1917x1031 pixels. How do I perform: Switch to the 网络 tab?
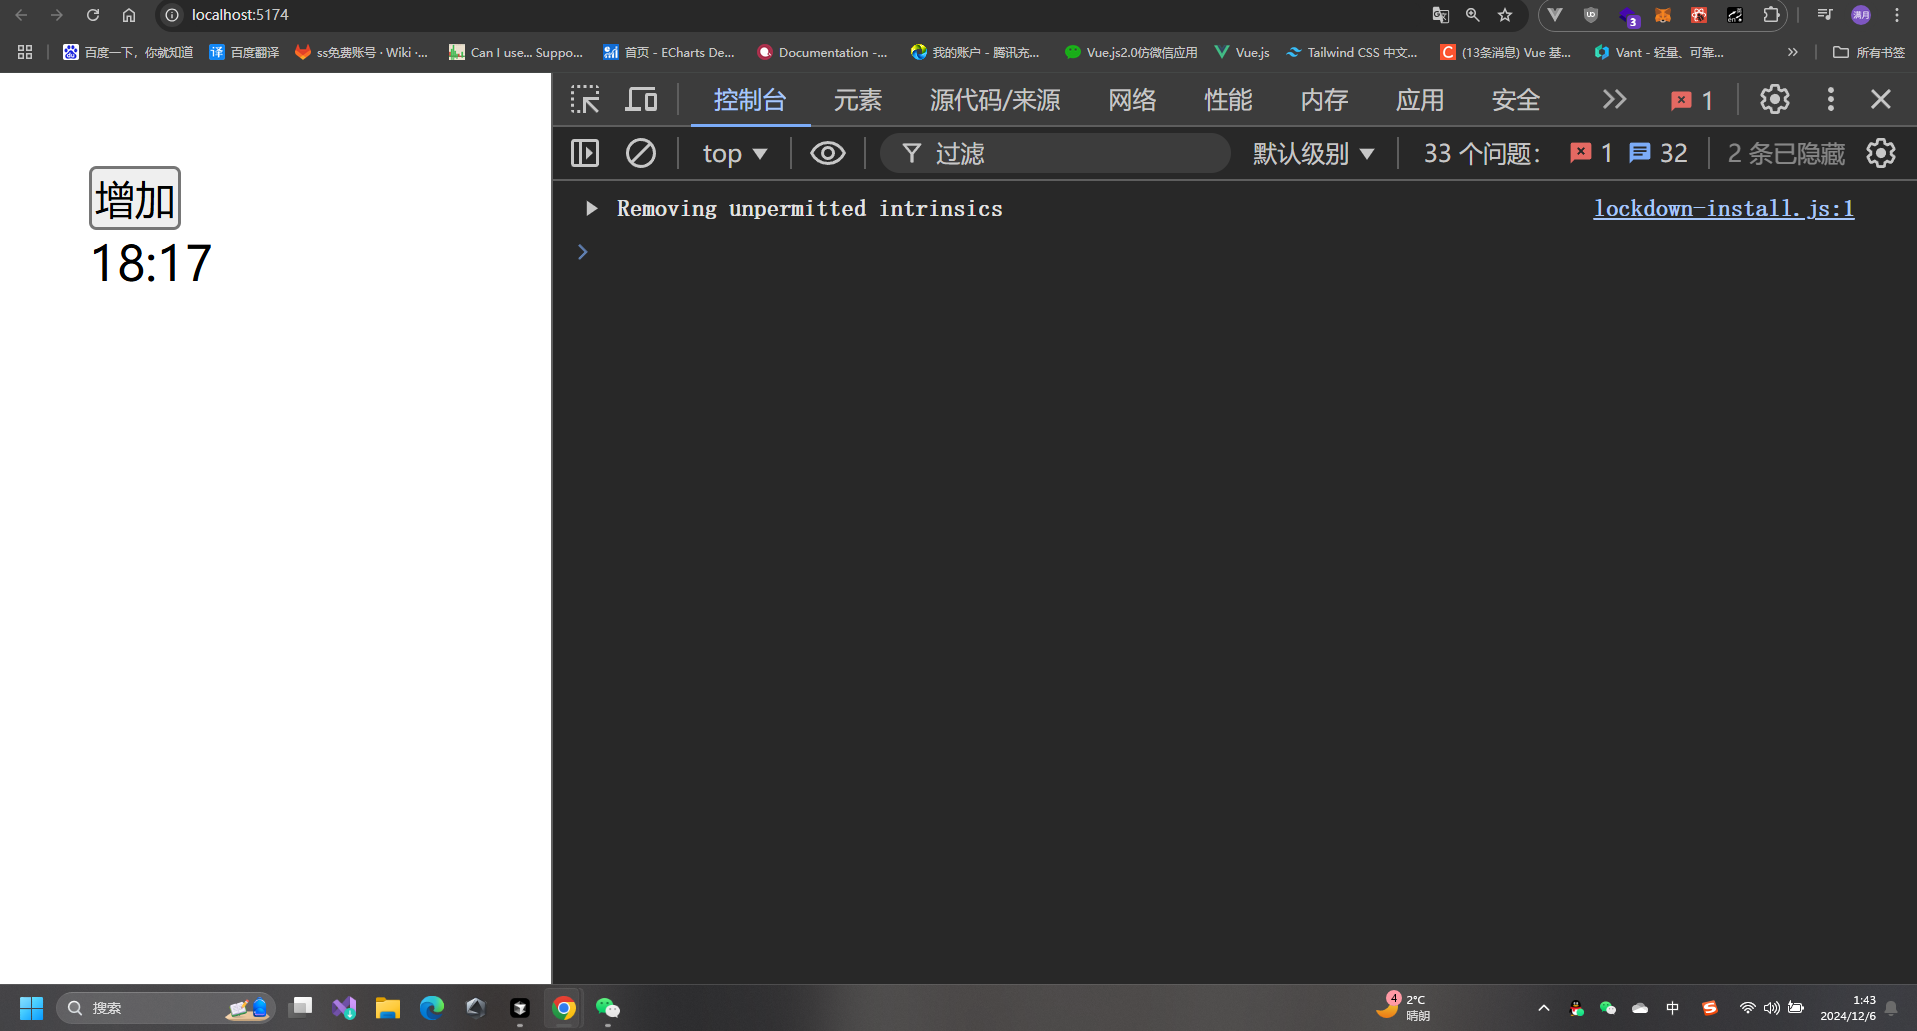(1132, 99)
